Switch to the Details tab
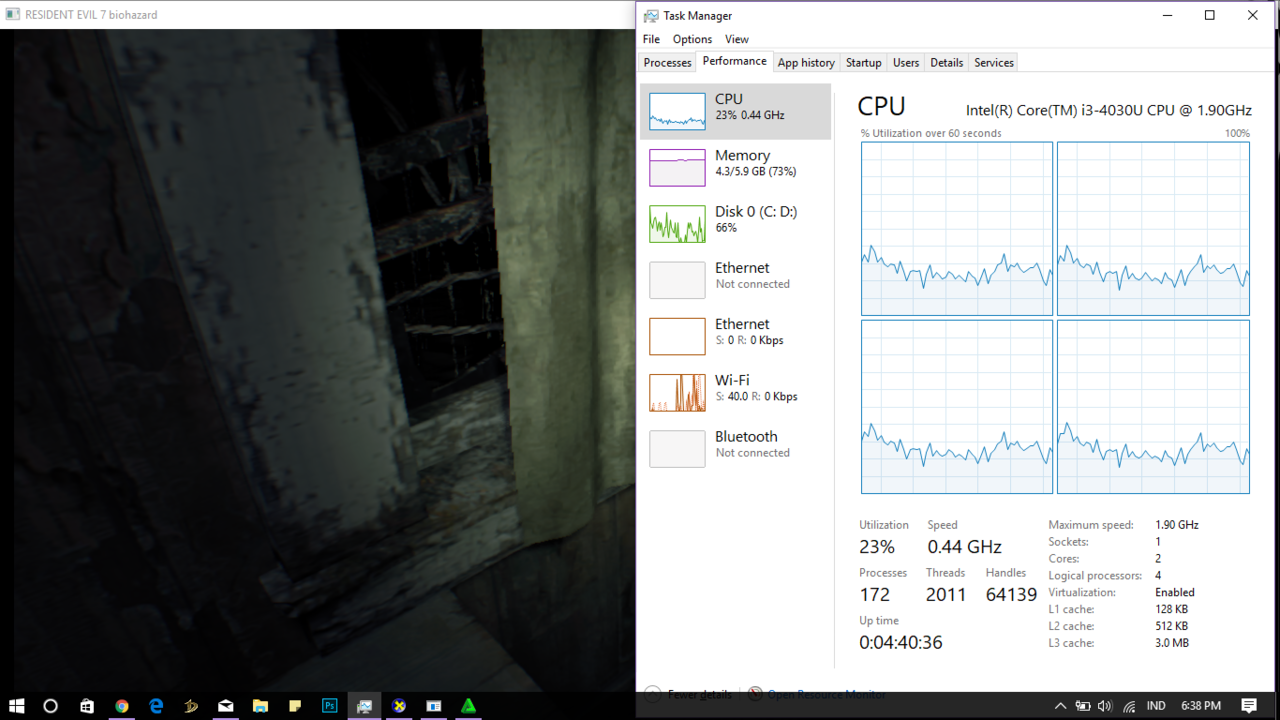Viewport: 1280px width, 720px height. (x=946, y=62)
